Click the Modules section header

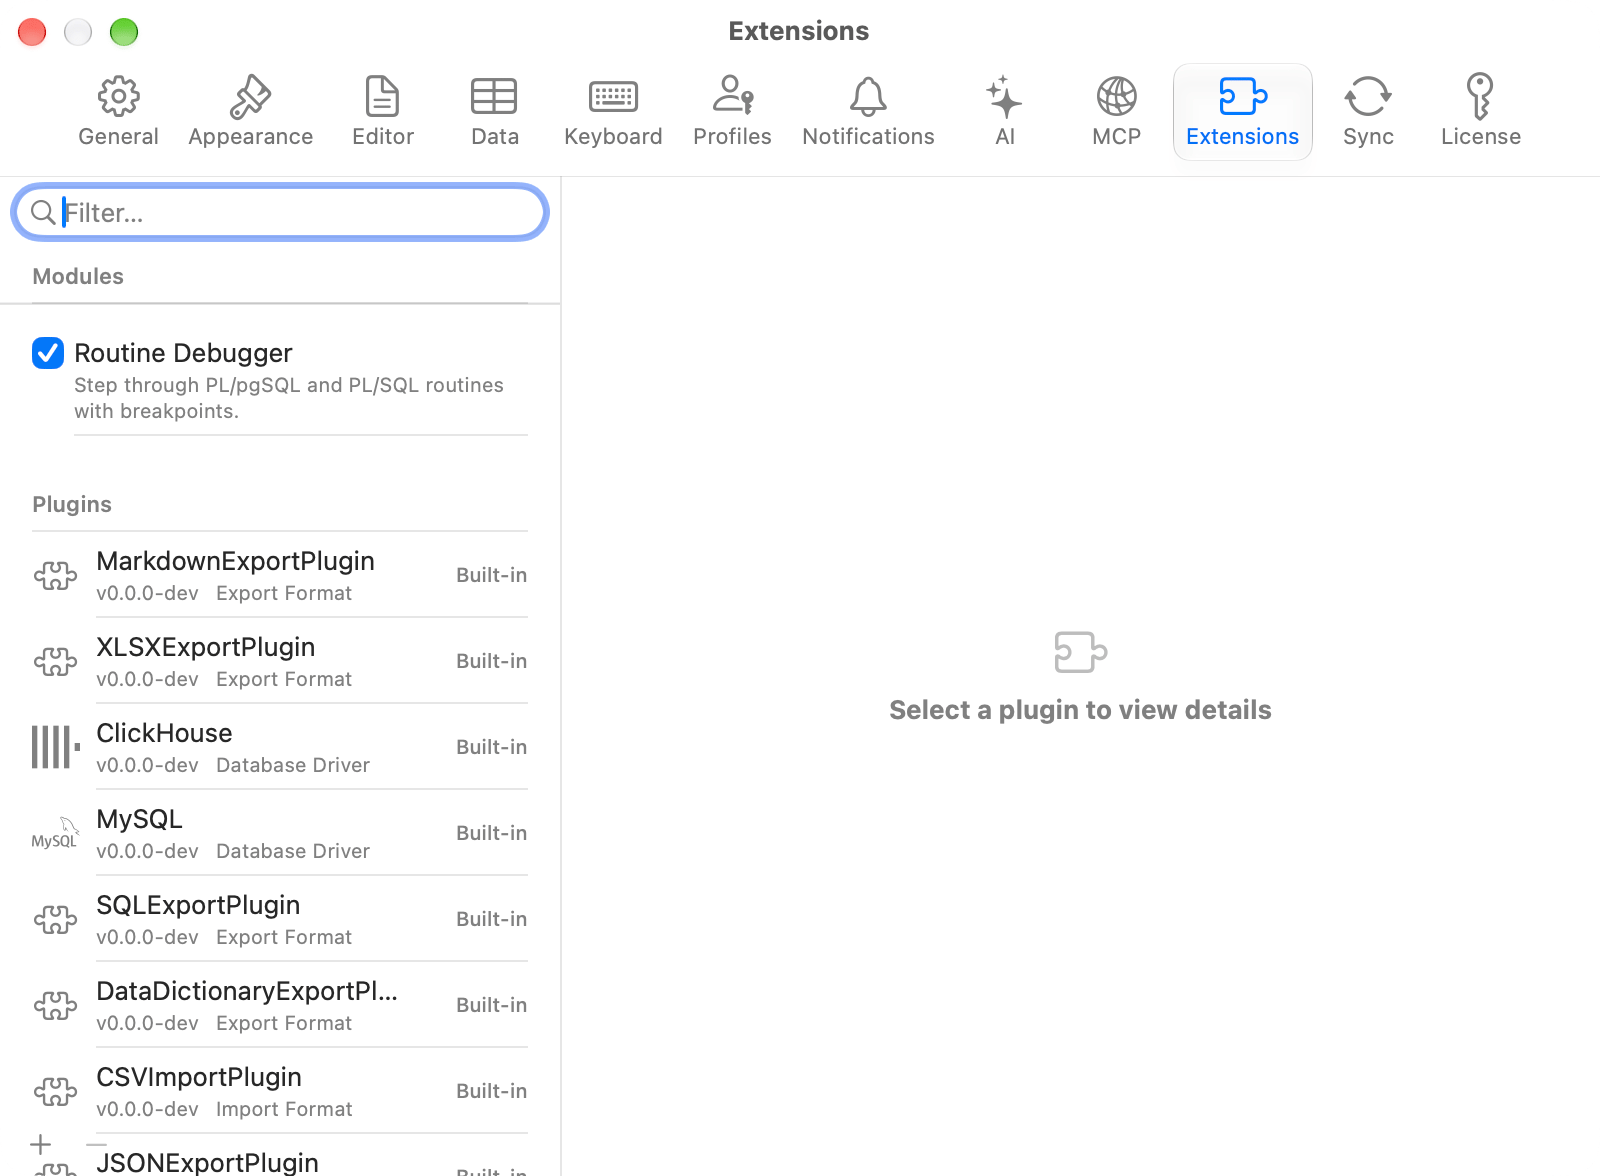[x=78, y=276]
